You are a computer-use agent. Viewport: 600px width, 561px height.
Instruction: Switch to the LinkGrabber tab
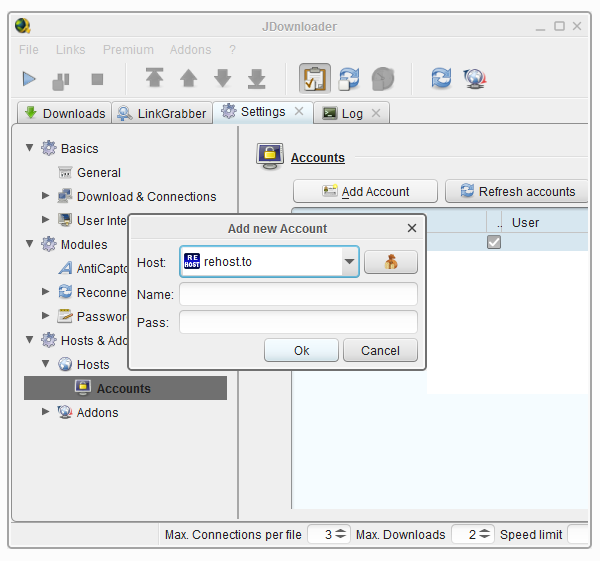point(162,113)
